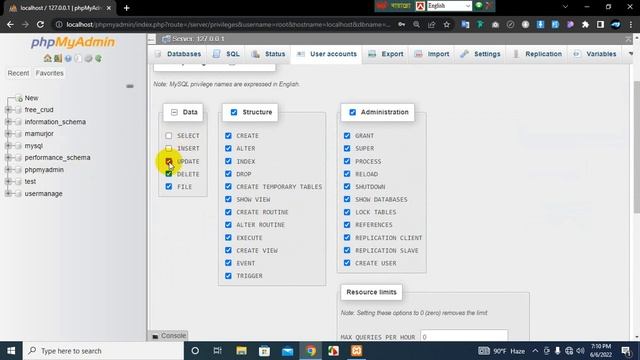Open the blue documentation help icon
The height and width of the screenshot is (360, 640).
(x=68, y=58)
